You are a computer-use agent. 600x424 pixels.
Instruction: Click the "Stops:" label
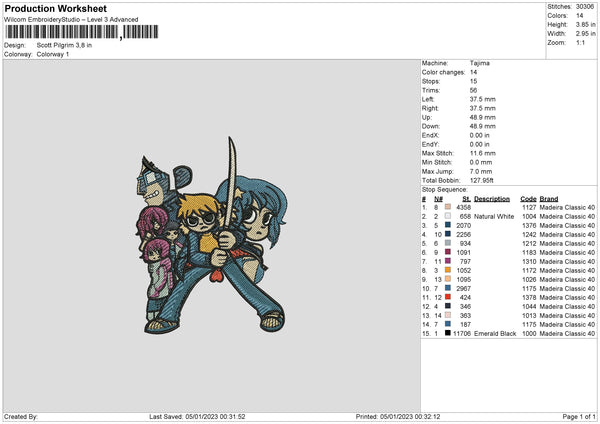(430, 82)
